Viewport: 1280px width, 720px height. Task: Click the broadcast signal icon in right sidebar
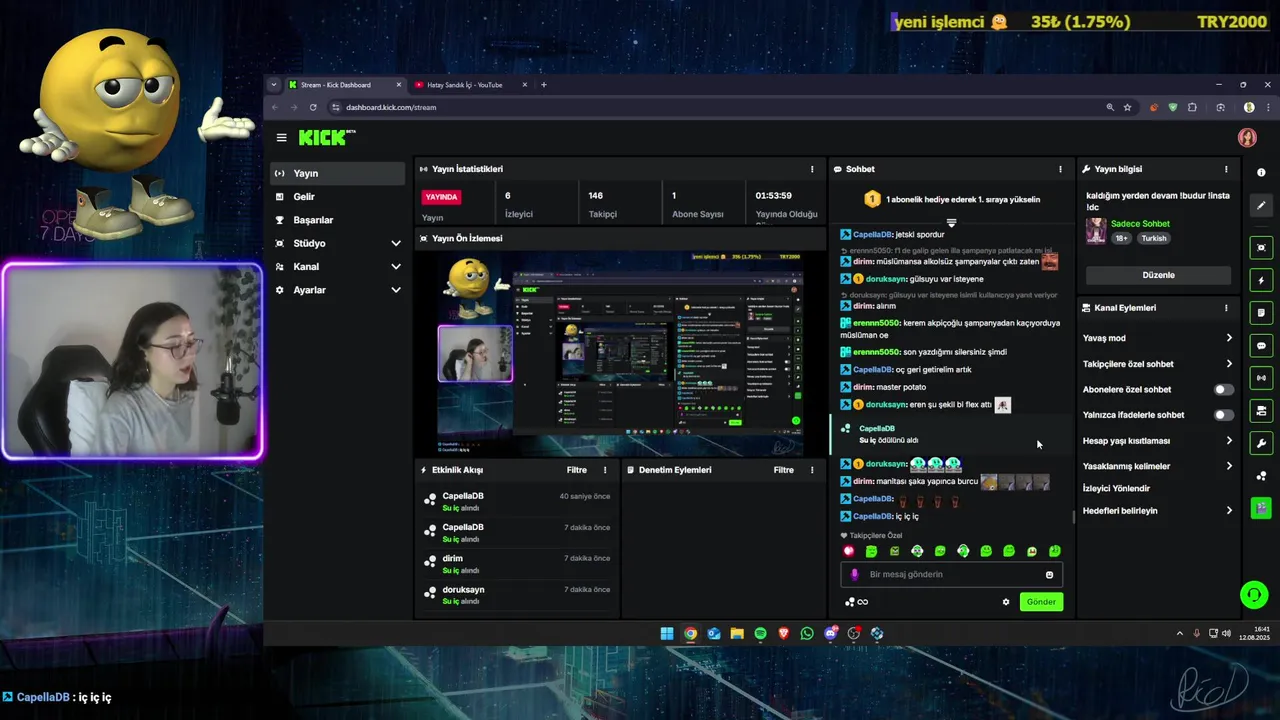pos(1261,378)
